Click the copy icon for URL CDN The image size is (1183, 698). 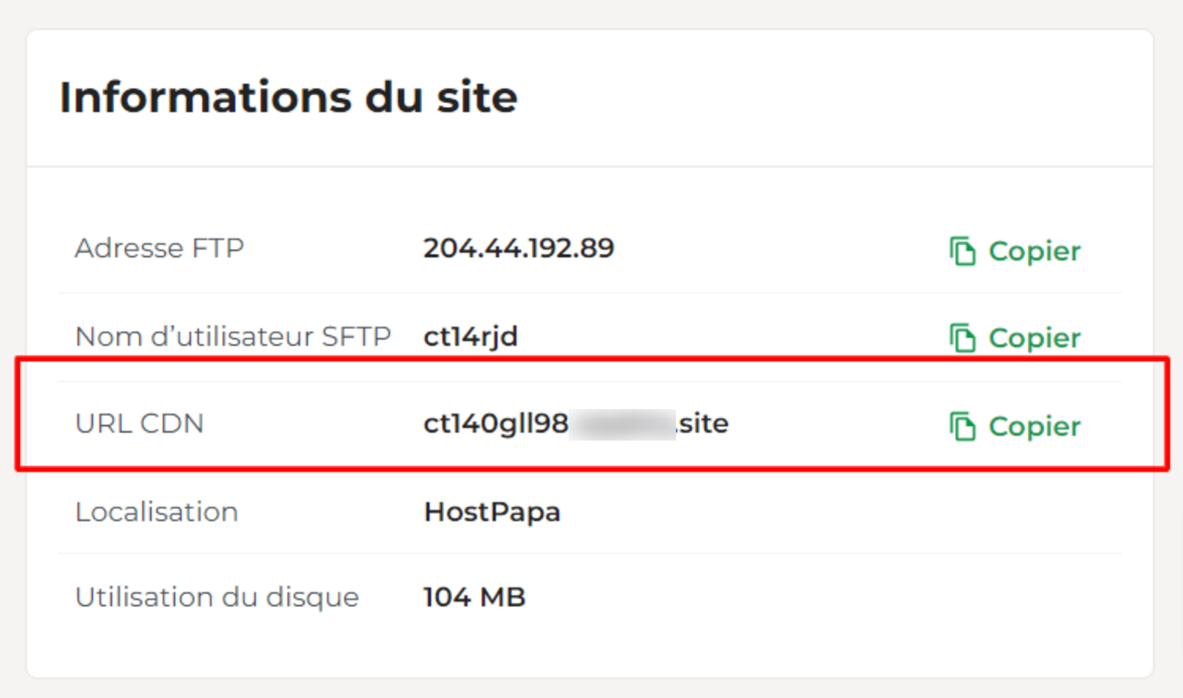pos(962,426)
